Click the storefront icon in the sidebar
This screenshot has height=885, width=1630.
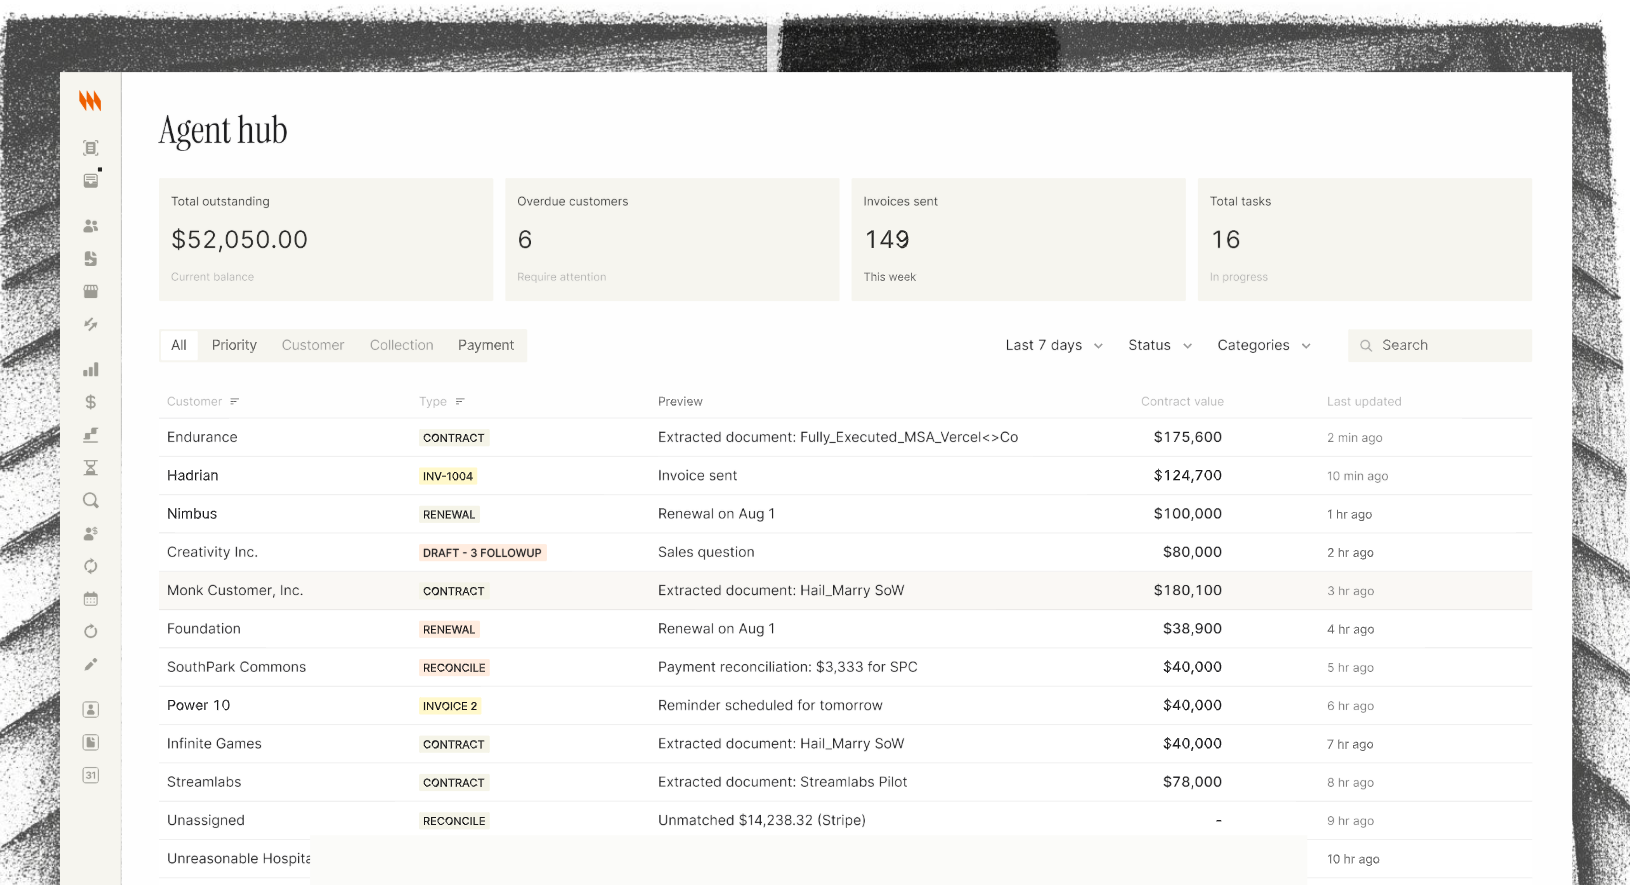tap(91, 292)
